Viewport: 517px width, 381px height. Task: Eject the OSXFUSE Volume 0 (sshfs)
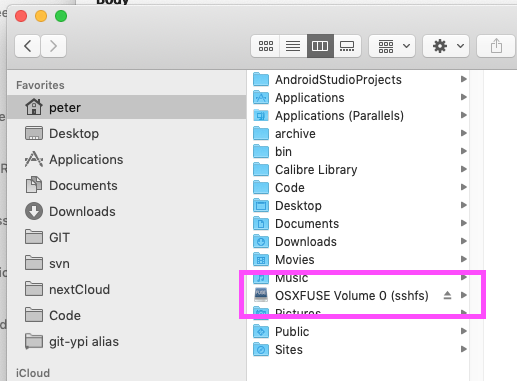point(447,295)
